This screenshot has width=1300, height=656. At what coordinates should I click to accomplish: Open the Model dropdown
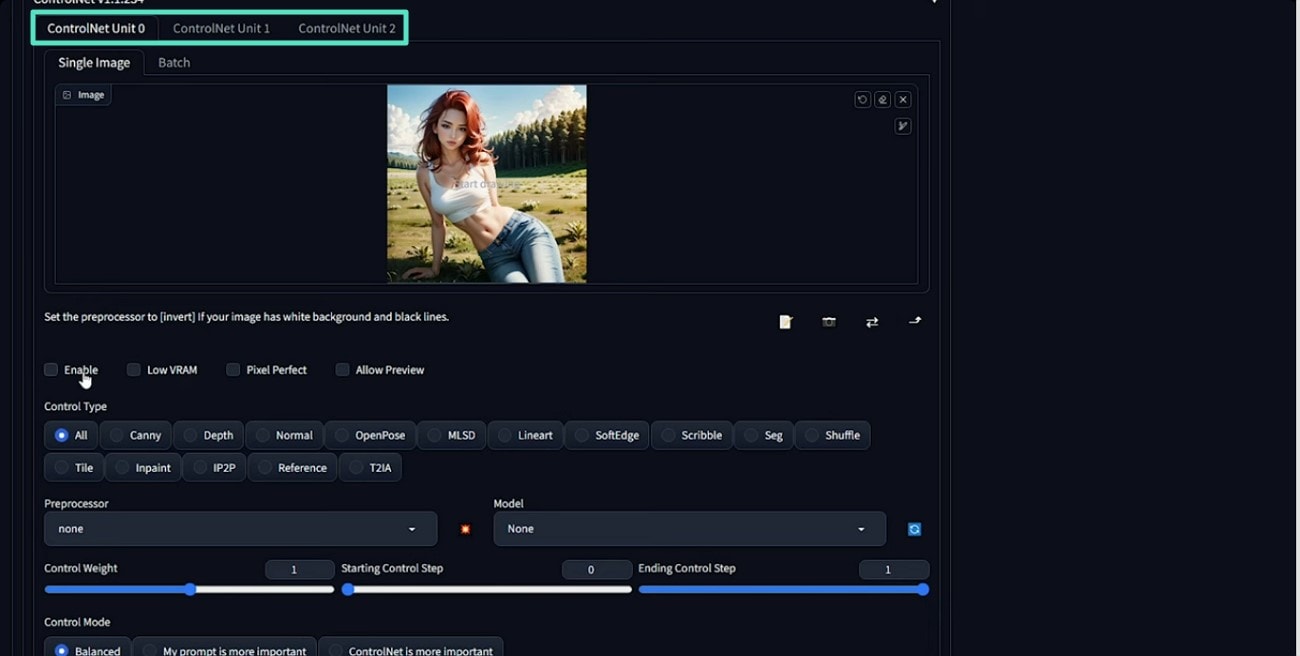coord(689,529)
